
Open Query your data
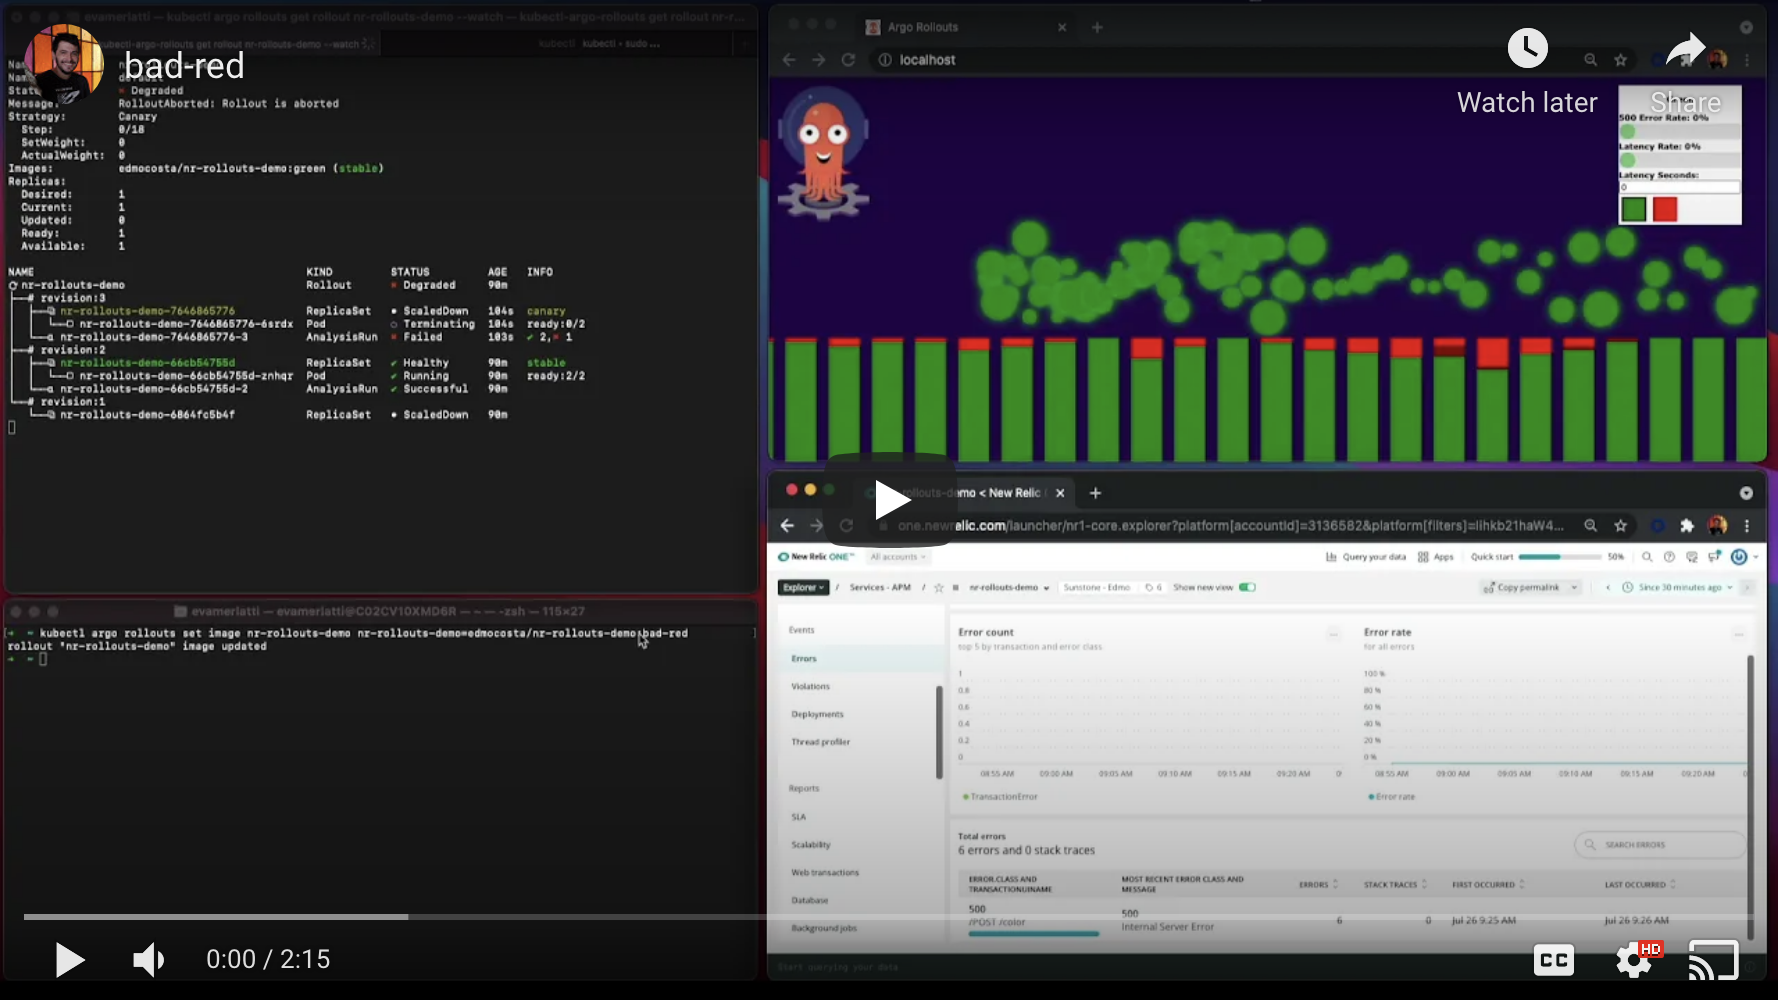1365,557
